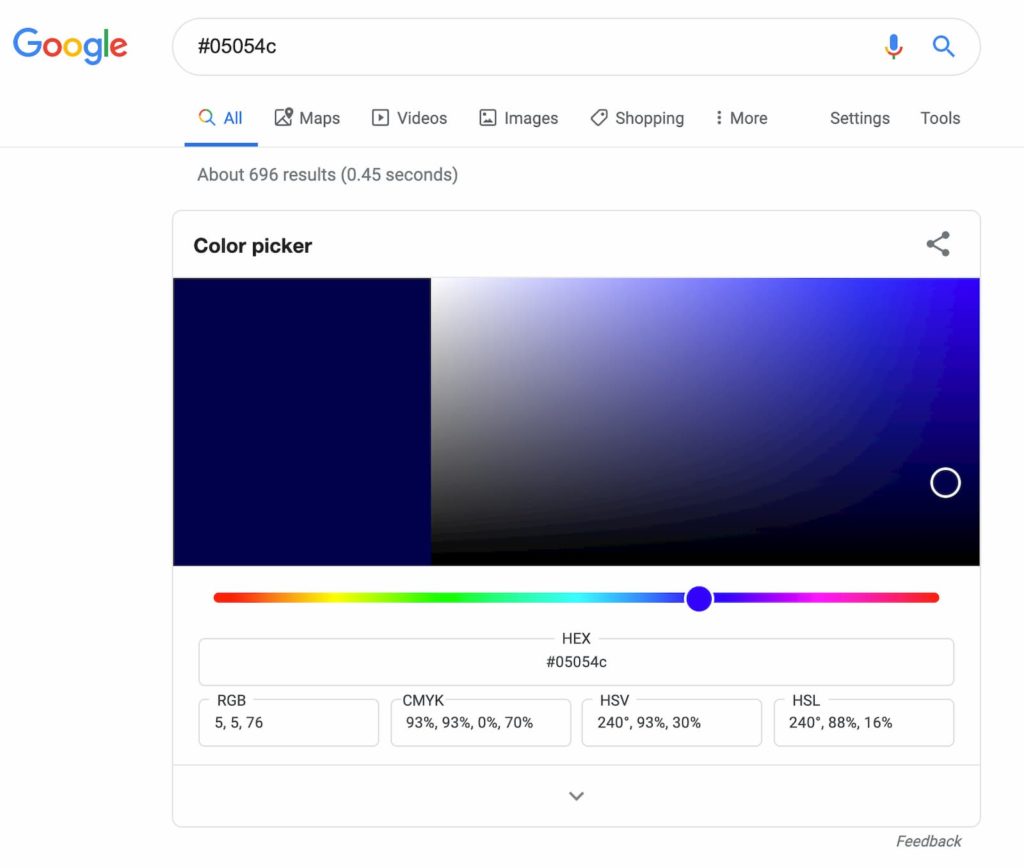This screenshot has height=868, width=1024.
Task: Click the microphone icon for voice search
Action: click(893, 46)
